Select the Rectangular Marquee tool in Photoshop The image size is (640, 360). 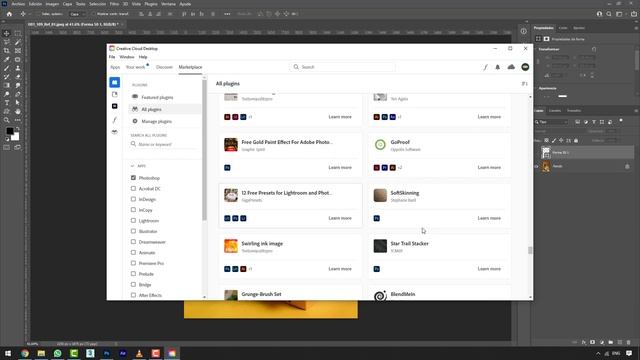click(x=18, y=33)
